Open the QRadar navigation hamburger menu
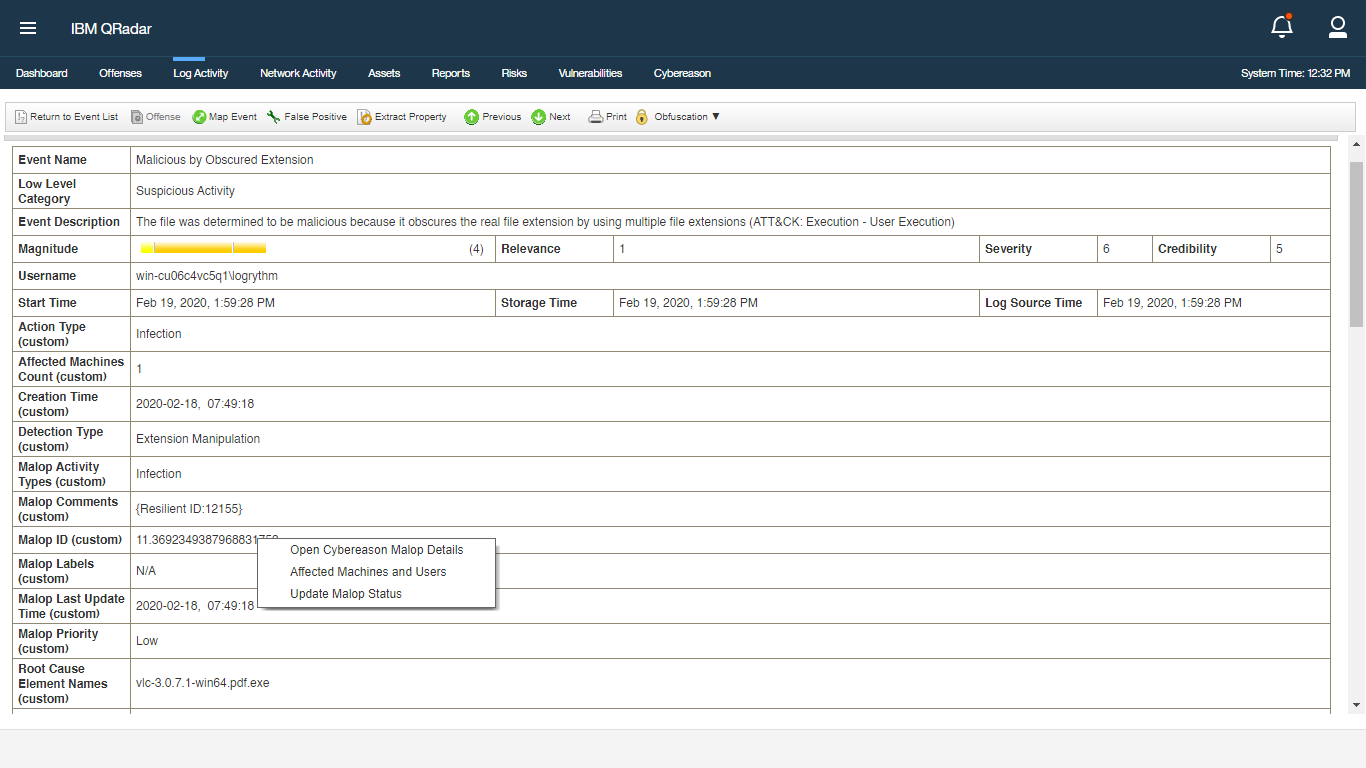This screenshot has height=768, width=1366. click(27, 27)
